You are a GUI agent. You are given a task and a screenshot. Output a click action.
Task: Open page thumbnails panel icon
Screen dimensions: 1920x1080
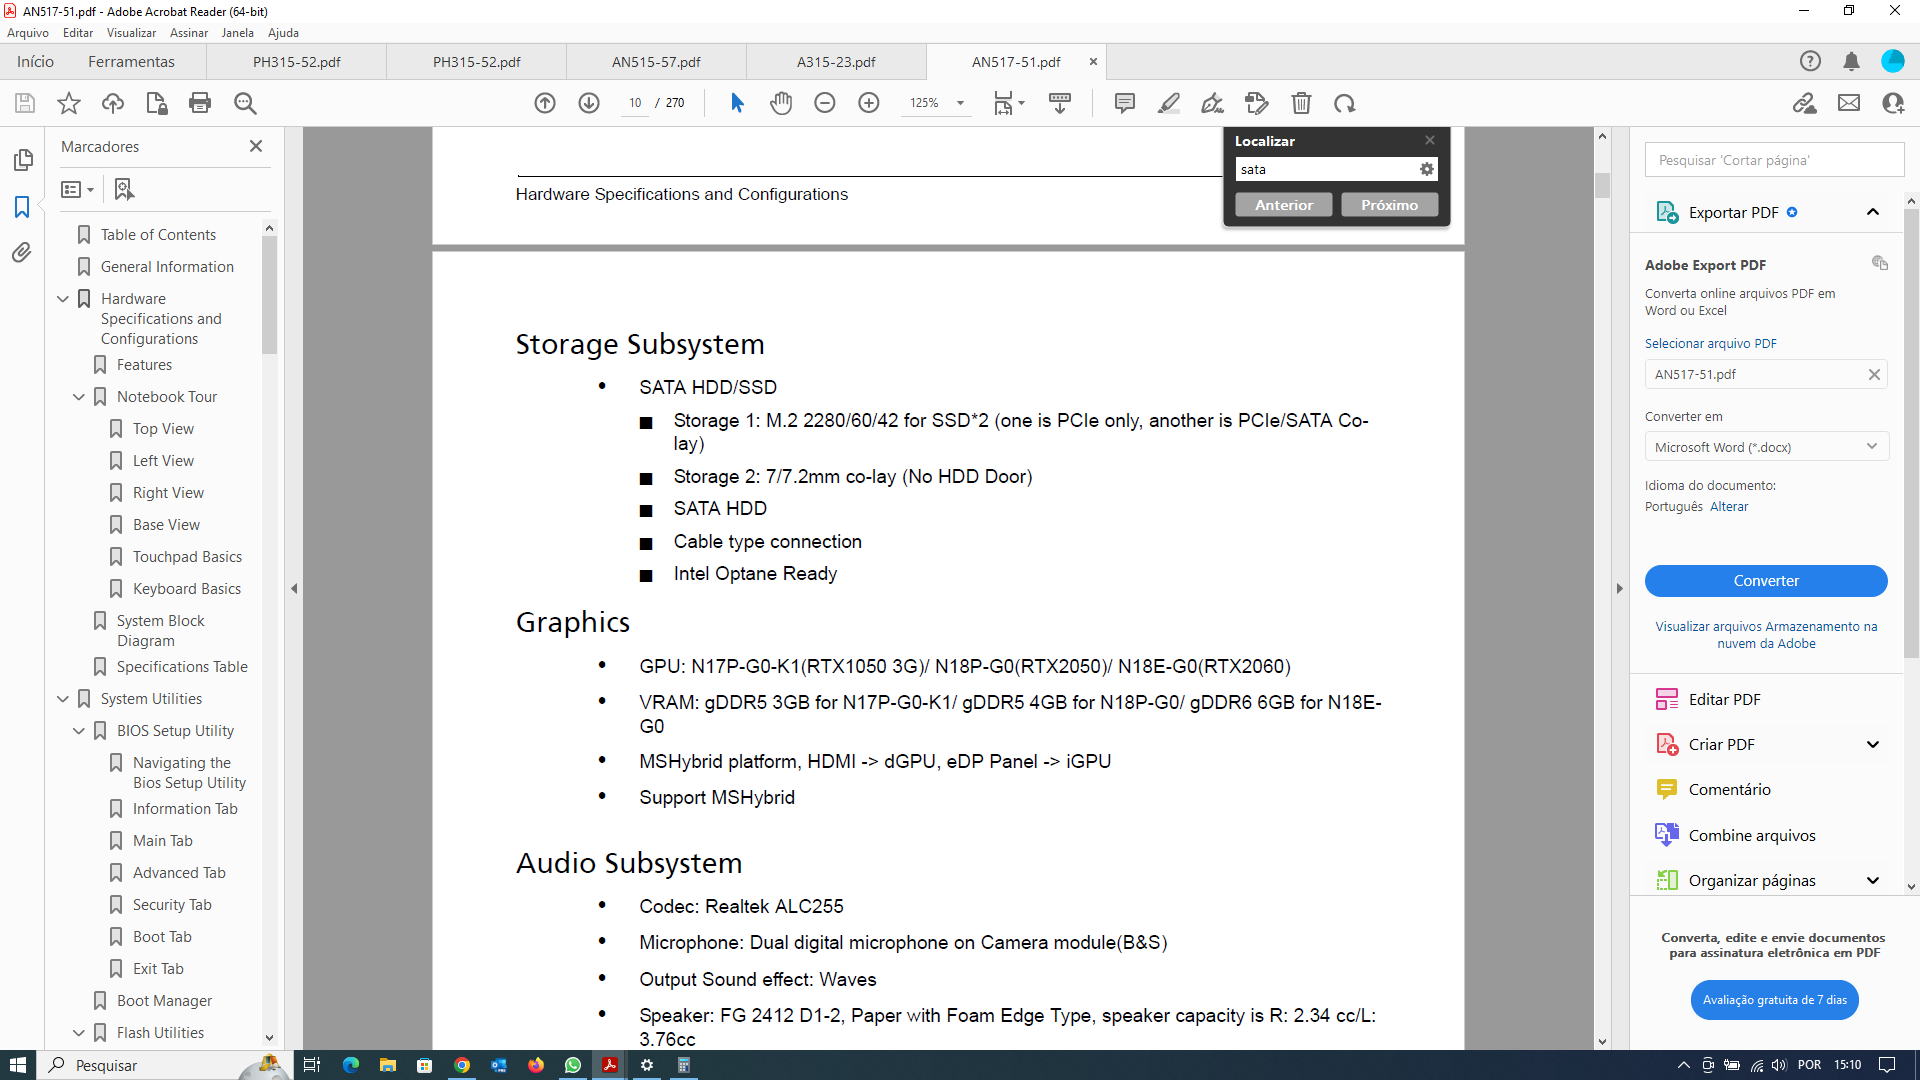[23, 160]
